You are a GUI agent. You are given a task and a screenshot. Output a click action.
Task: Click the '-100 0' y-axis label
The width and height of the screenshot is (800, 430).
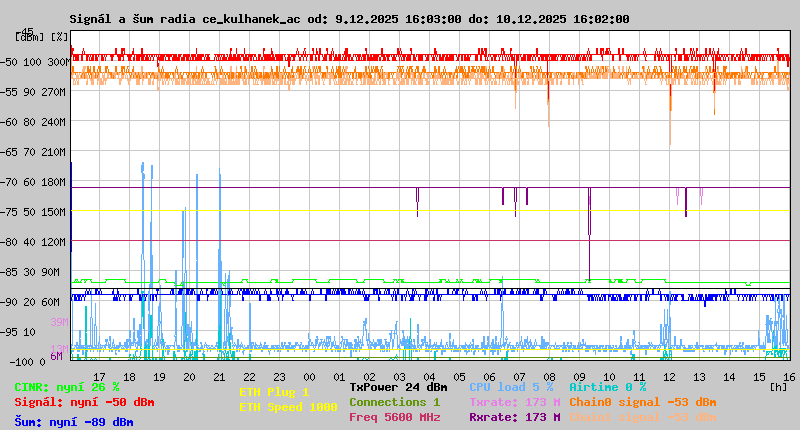click(28, 362)
